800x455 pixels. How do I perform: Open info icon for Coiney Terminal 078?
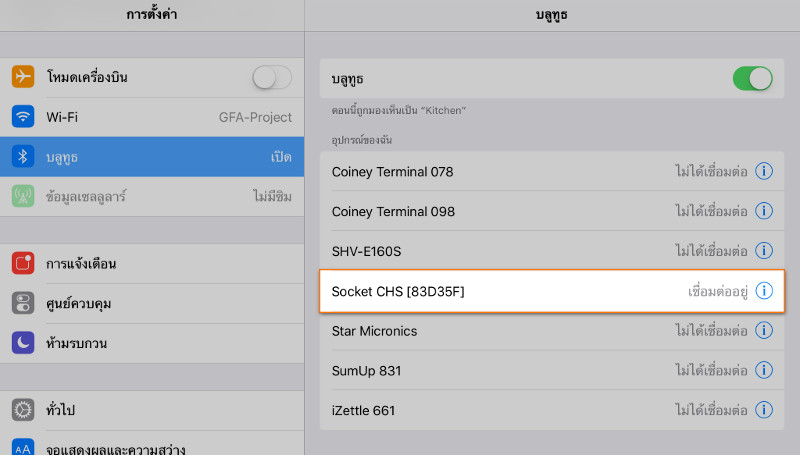764,171
